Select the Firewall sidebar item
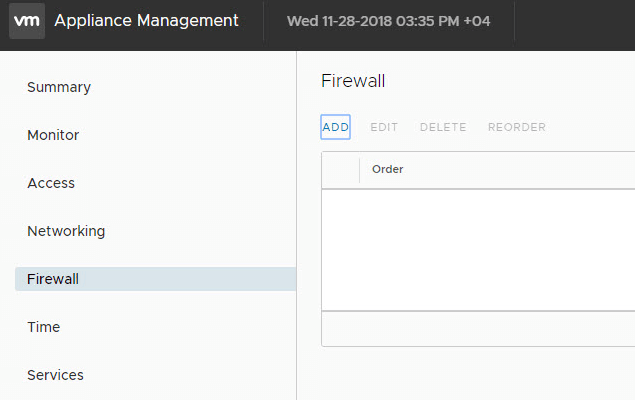635x400 pixels. click(53, 279)
